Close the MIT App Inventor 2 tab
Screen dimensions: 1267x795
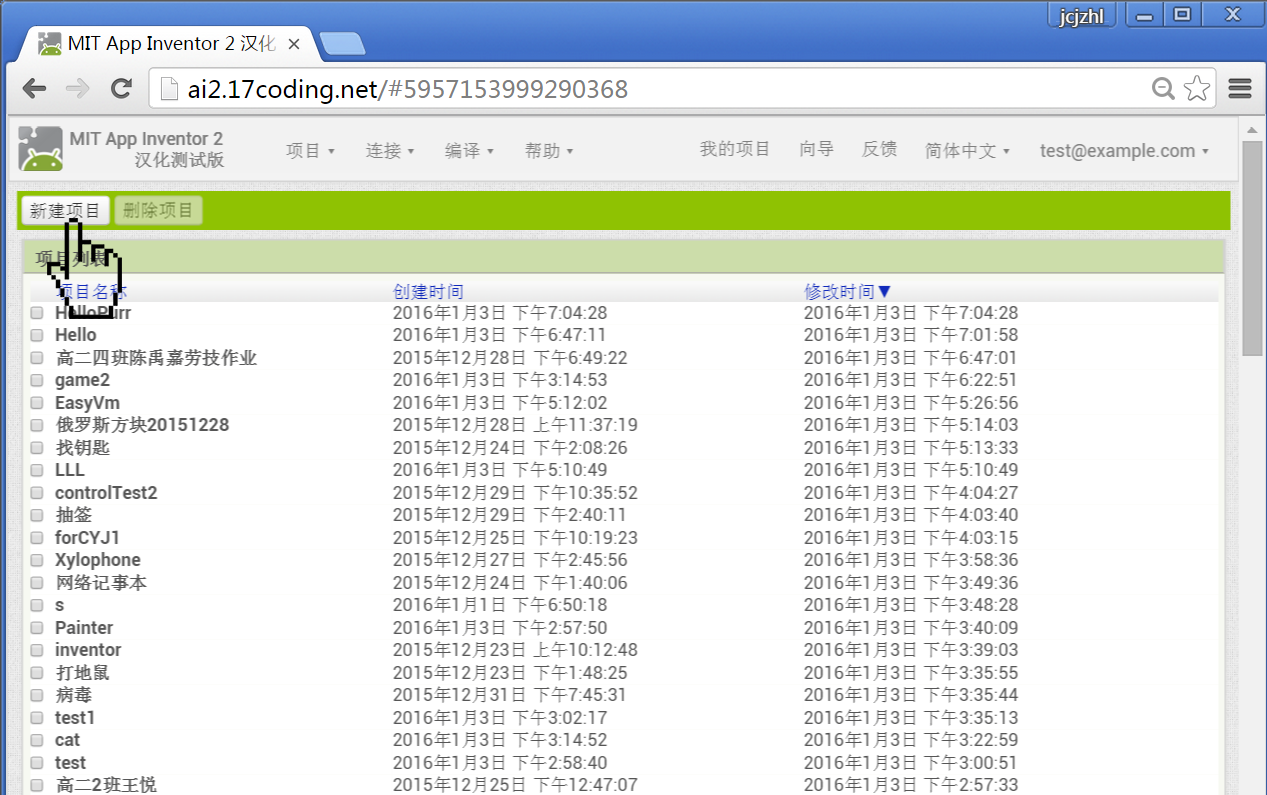click(294, 44)
